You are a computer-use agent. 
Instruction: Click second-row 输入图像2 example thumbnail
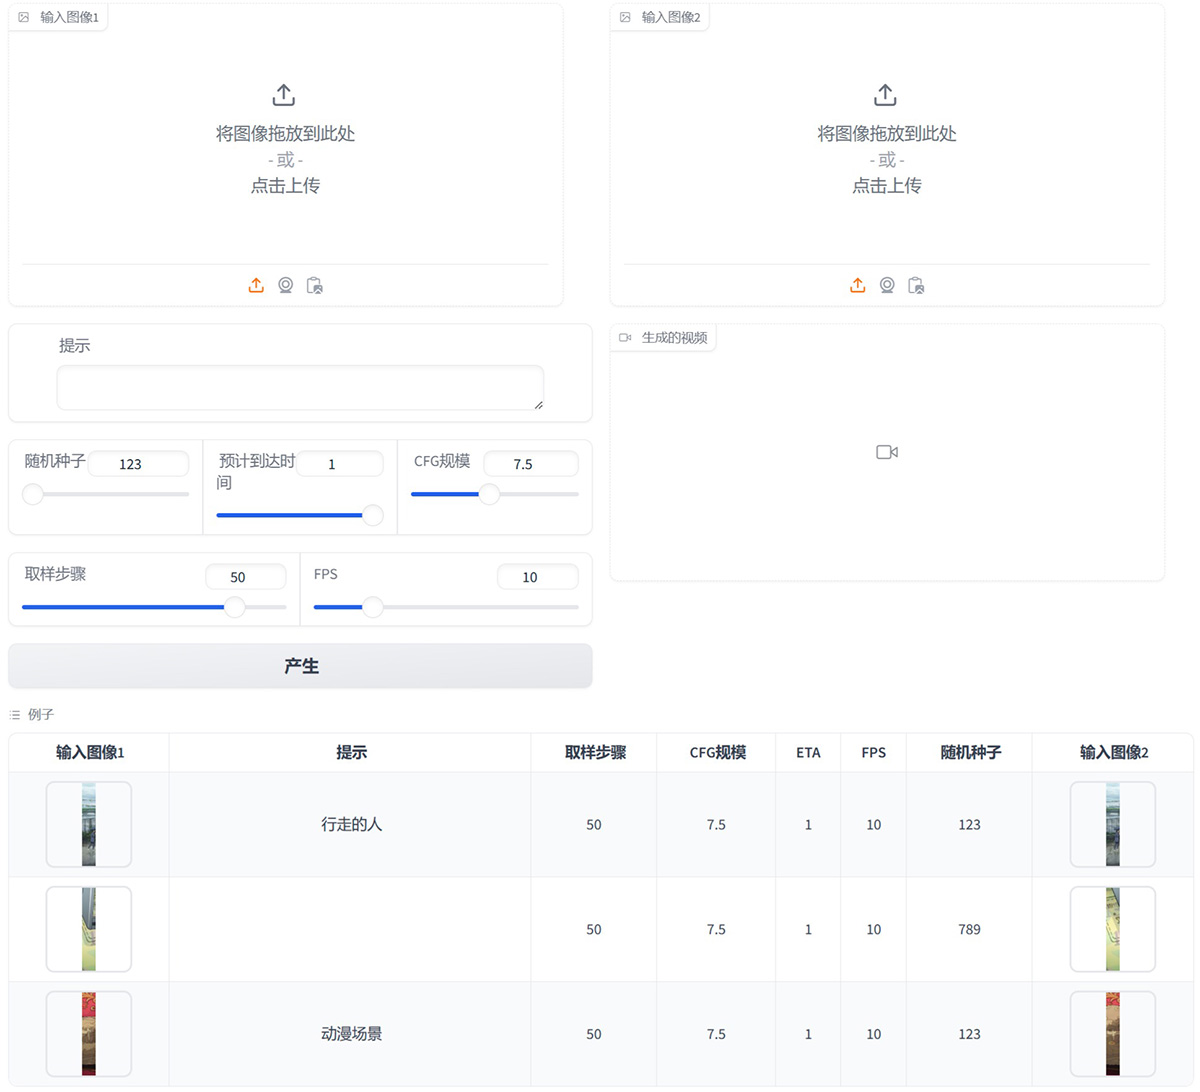tap(1112, 929)
